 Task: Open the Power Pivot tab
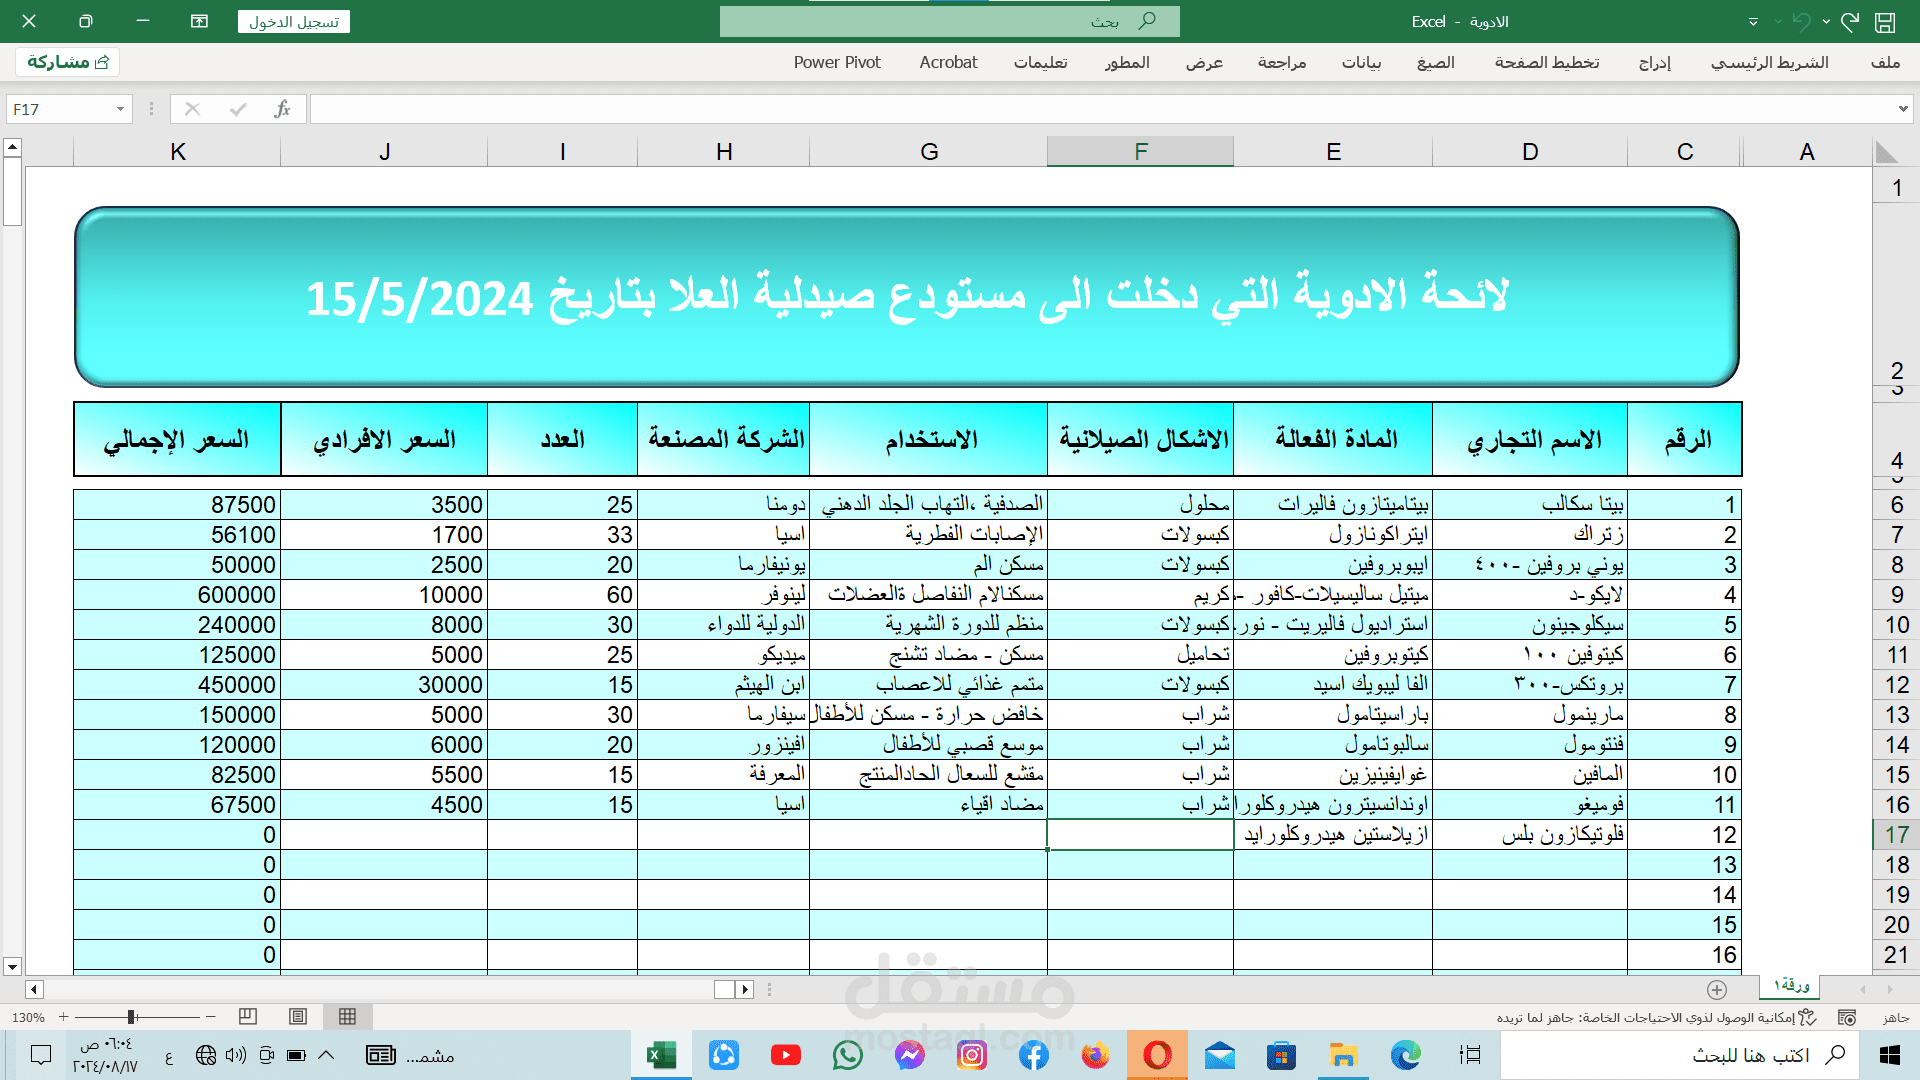click(837, 62)
